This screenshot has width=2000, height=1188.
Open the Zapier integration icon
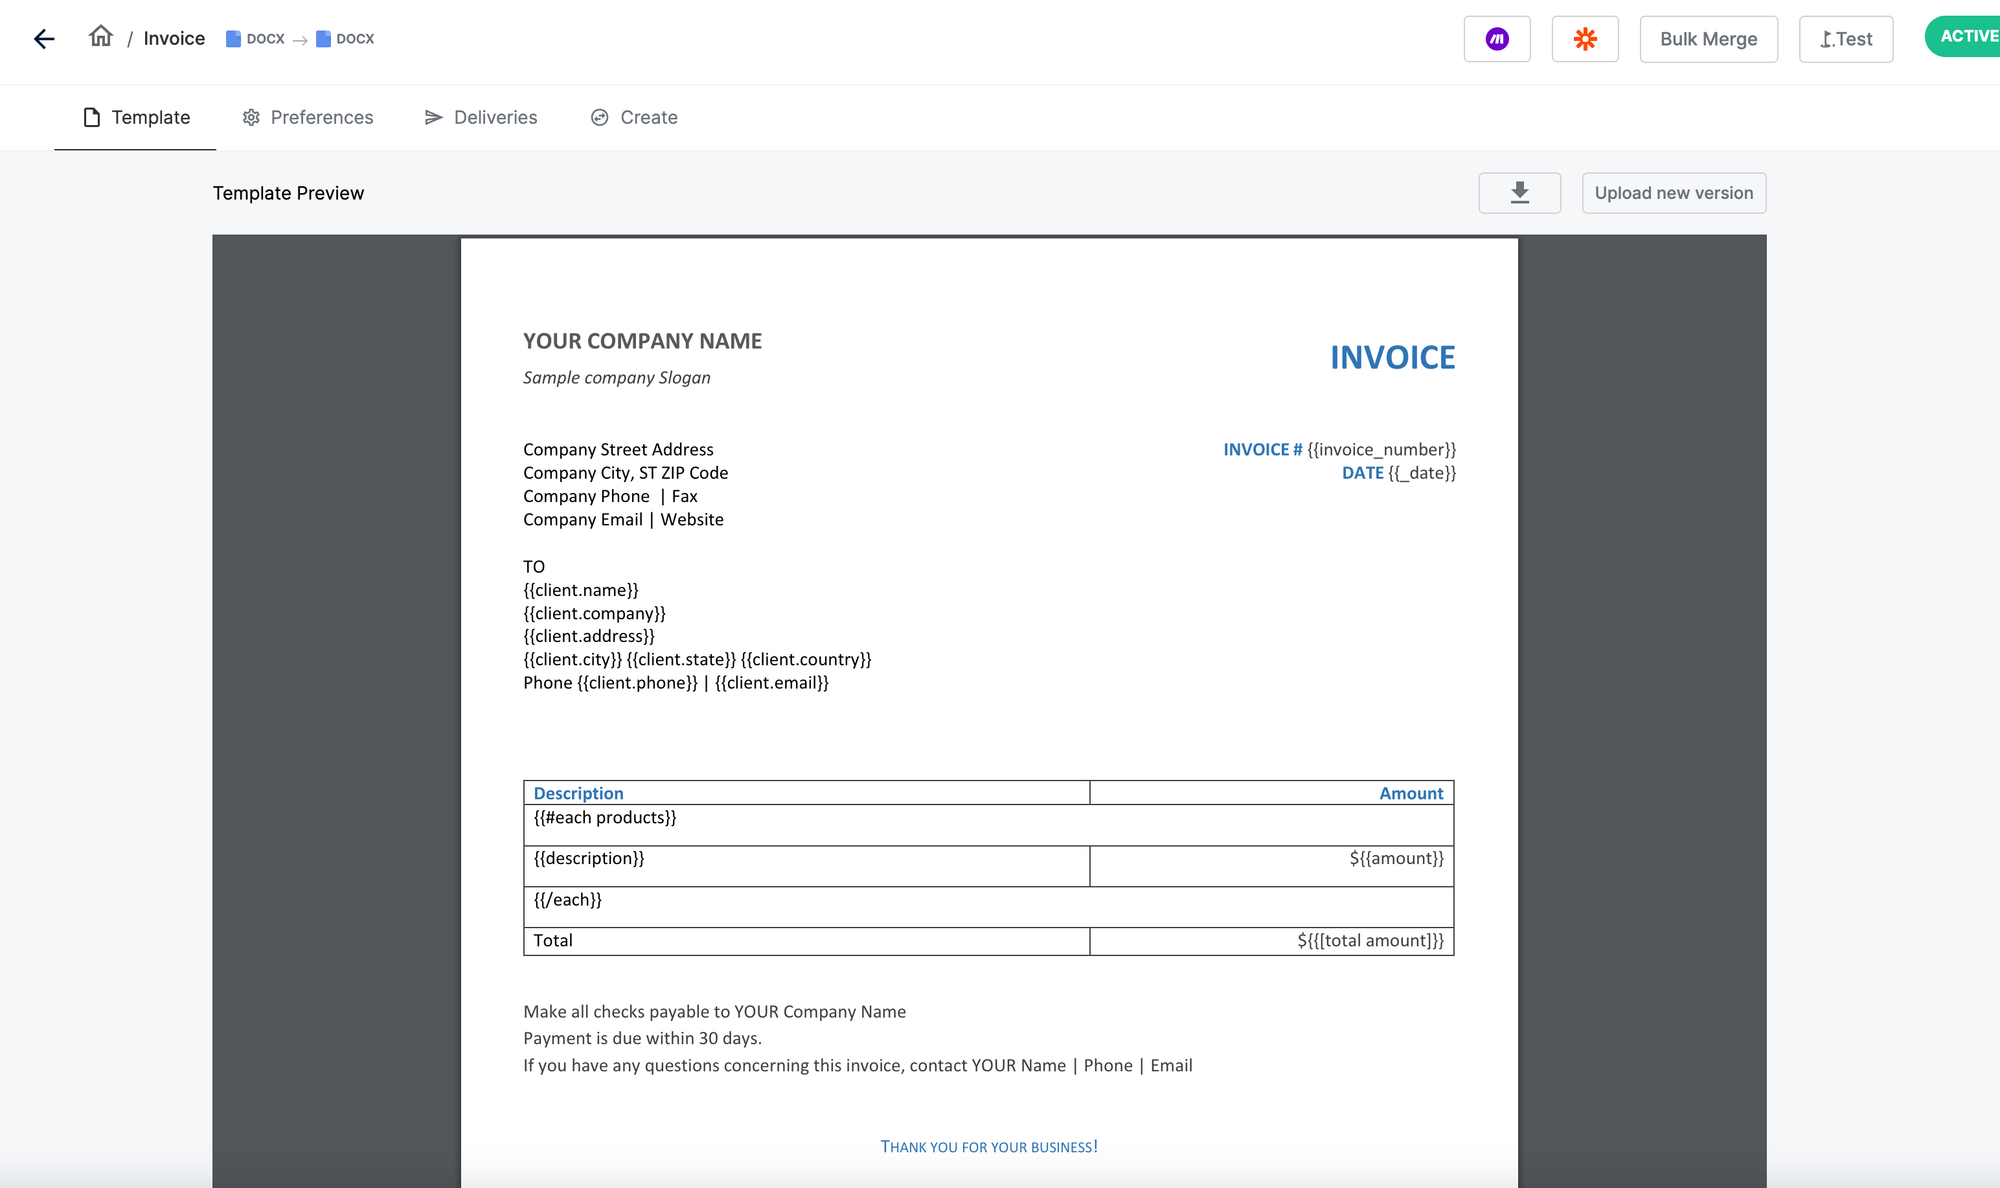tap(1585, 38)
